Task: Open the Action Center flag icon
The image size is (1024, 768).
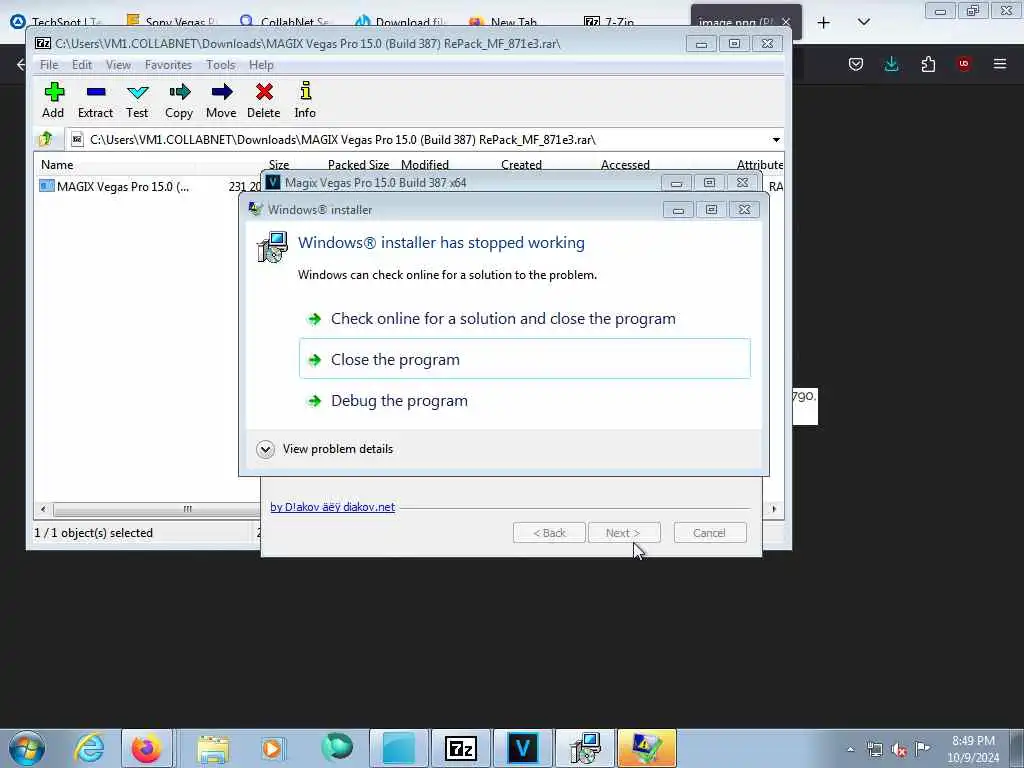Action: pyautogui.click(x=922, y=748)
